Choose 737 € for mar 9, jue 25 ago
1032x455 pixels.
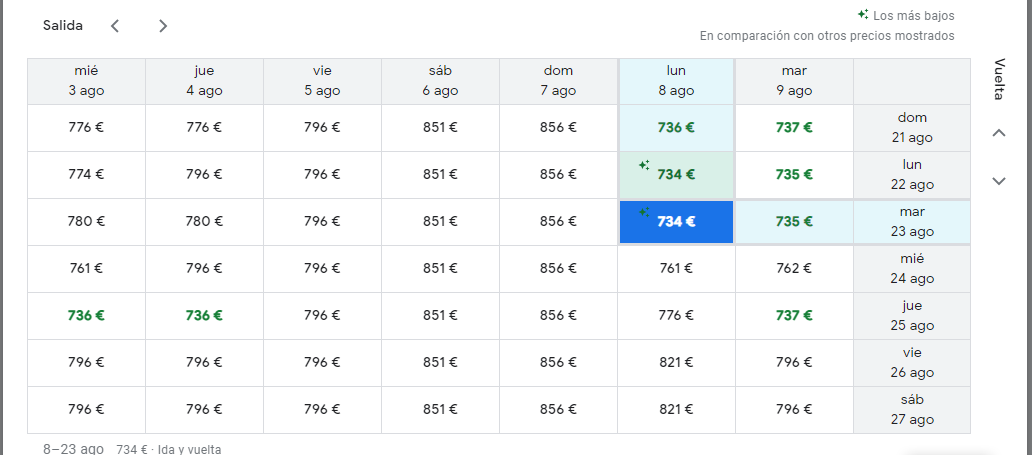coord(794,316)
